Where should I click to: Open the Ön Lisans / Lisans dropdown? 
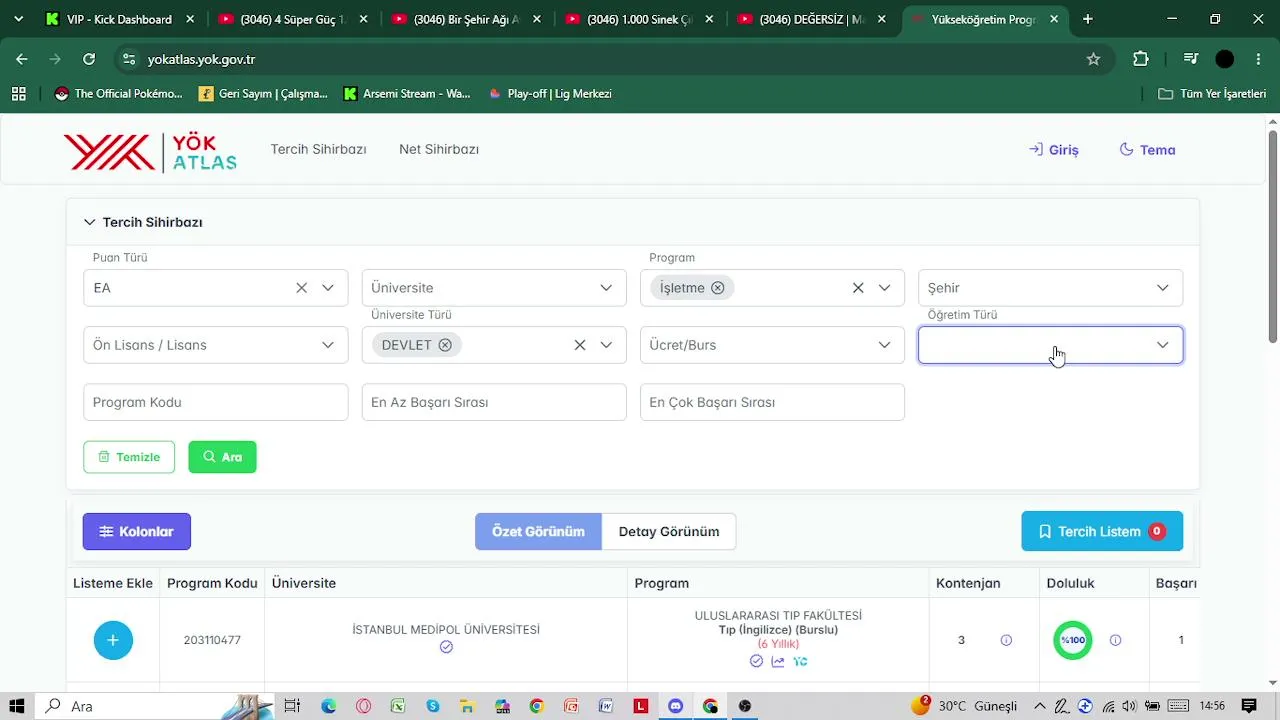[x=216, y=345]
